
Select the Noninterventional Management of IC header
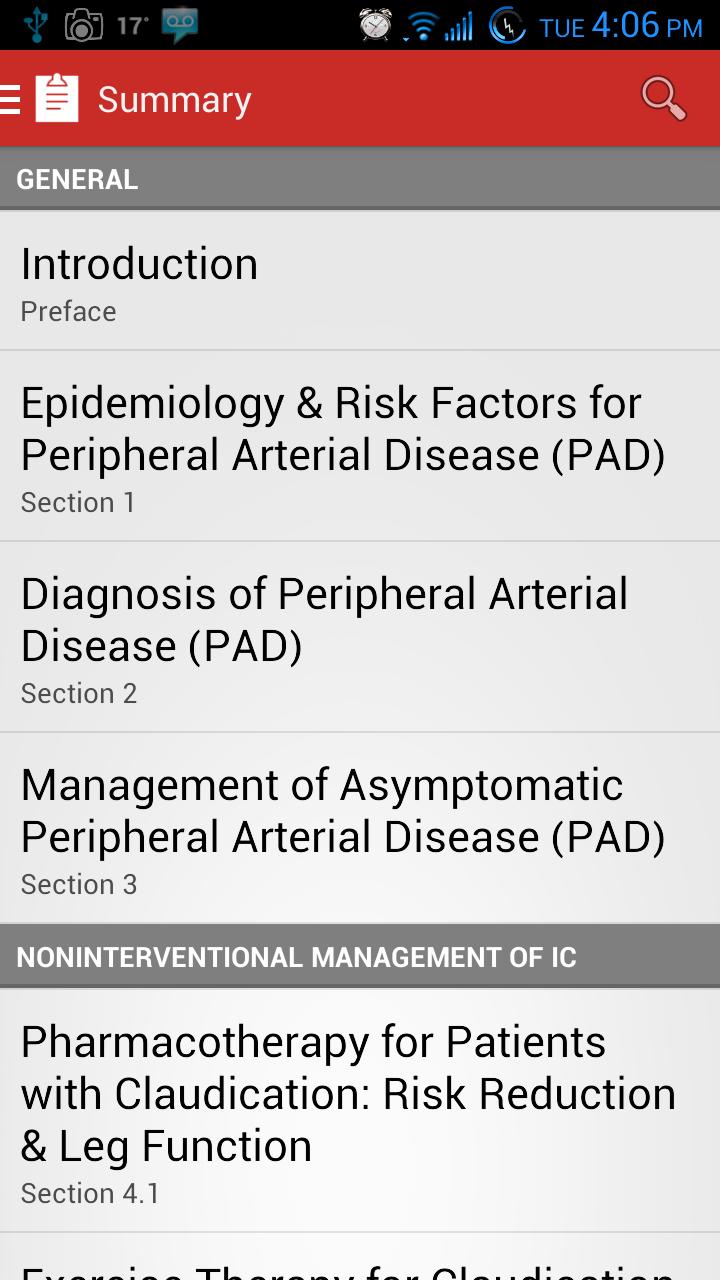(x=360, y=957)
